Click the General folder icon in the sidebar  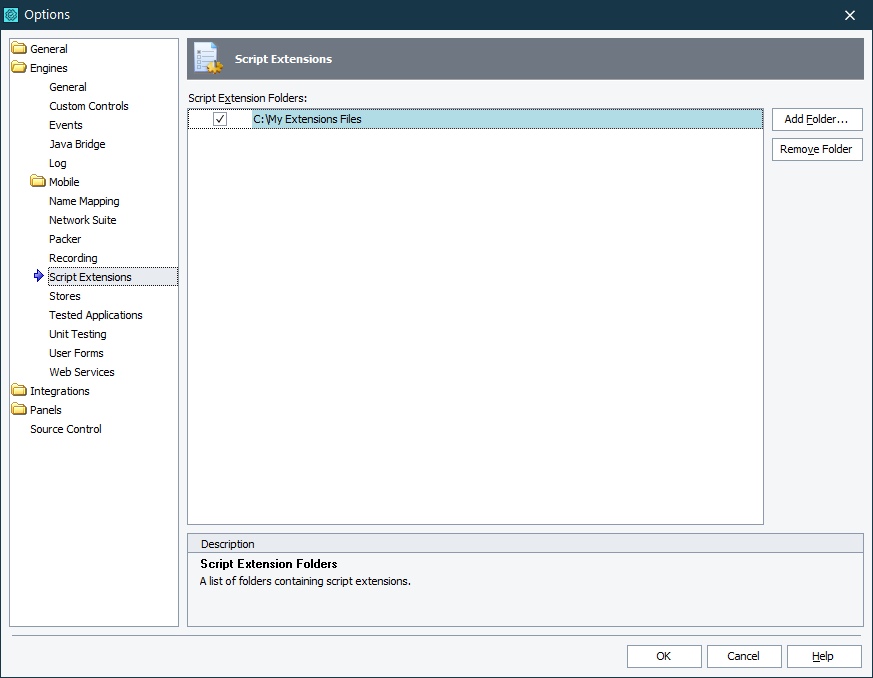17,48
